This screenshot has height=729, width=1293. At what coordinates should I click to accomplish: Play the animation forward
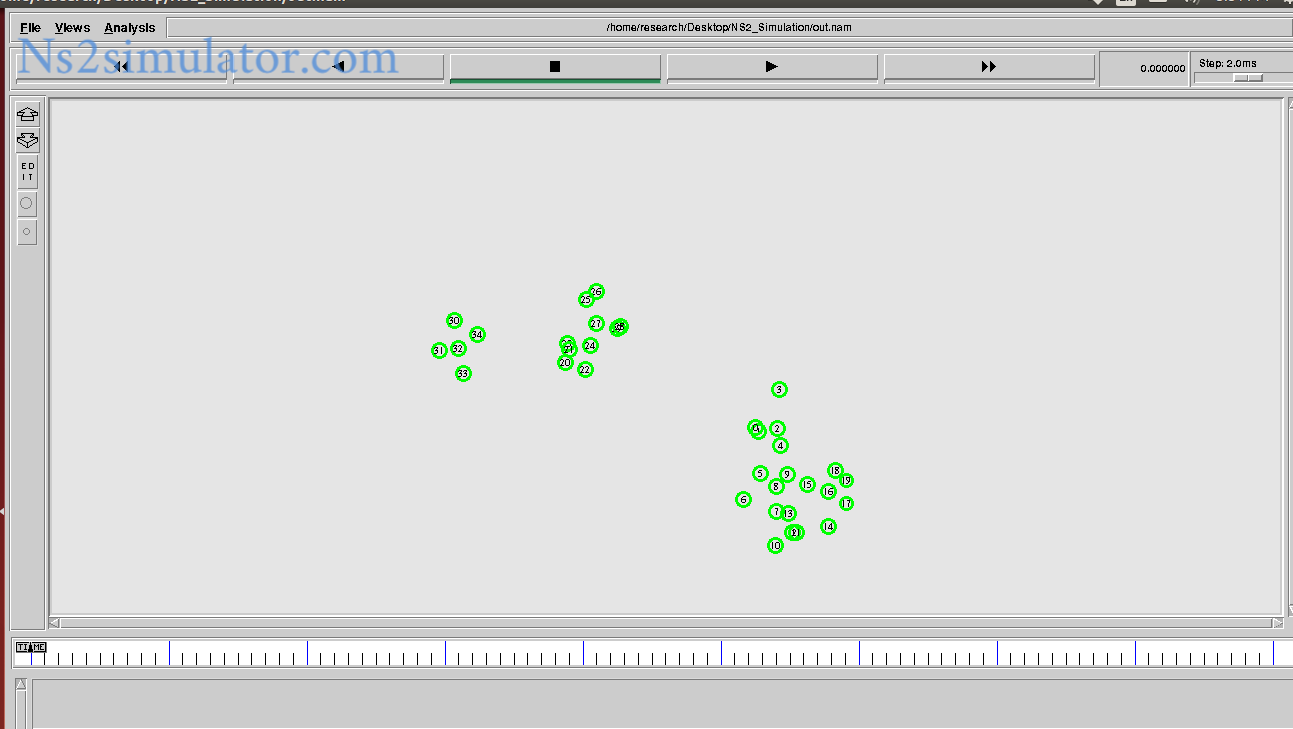point(771,67)
